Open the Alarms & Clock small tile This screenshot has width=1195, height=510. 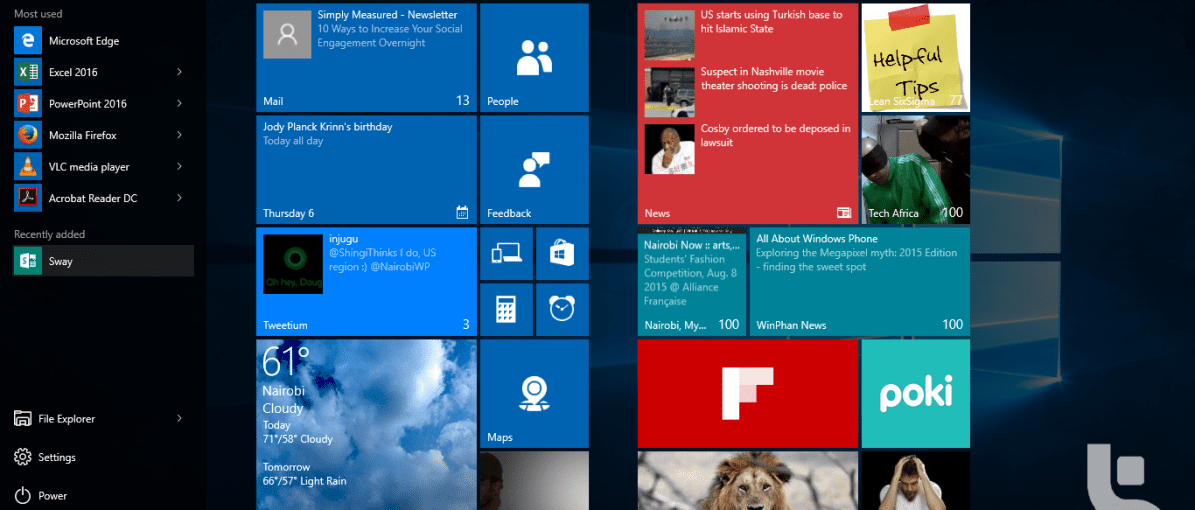(x=562, y=310)
